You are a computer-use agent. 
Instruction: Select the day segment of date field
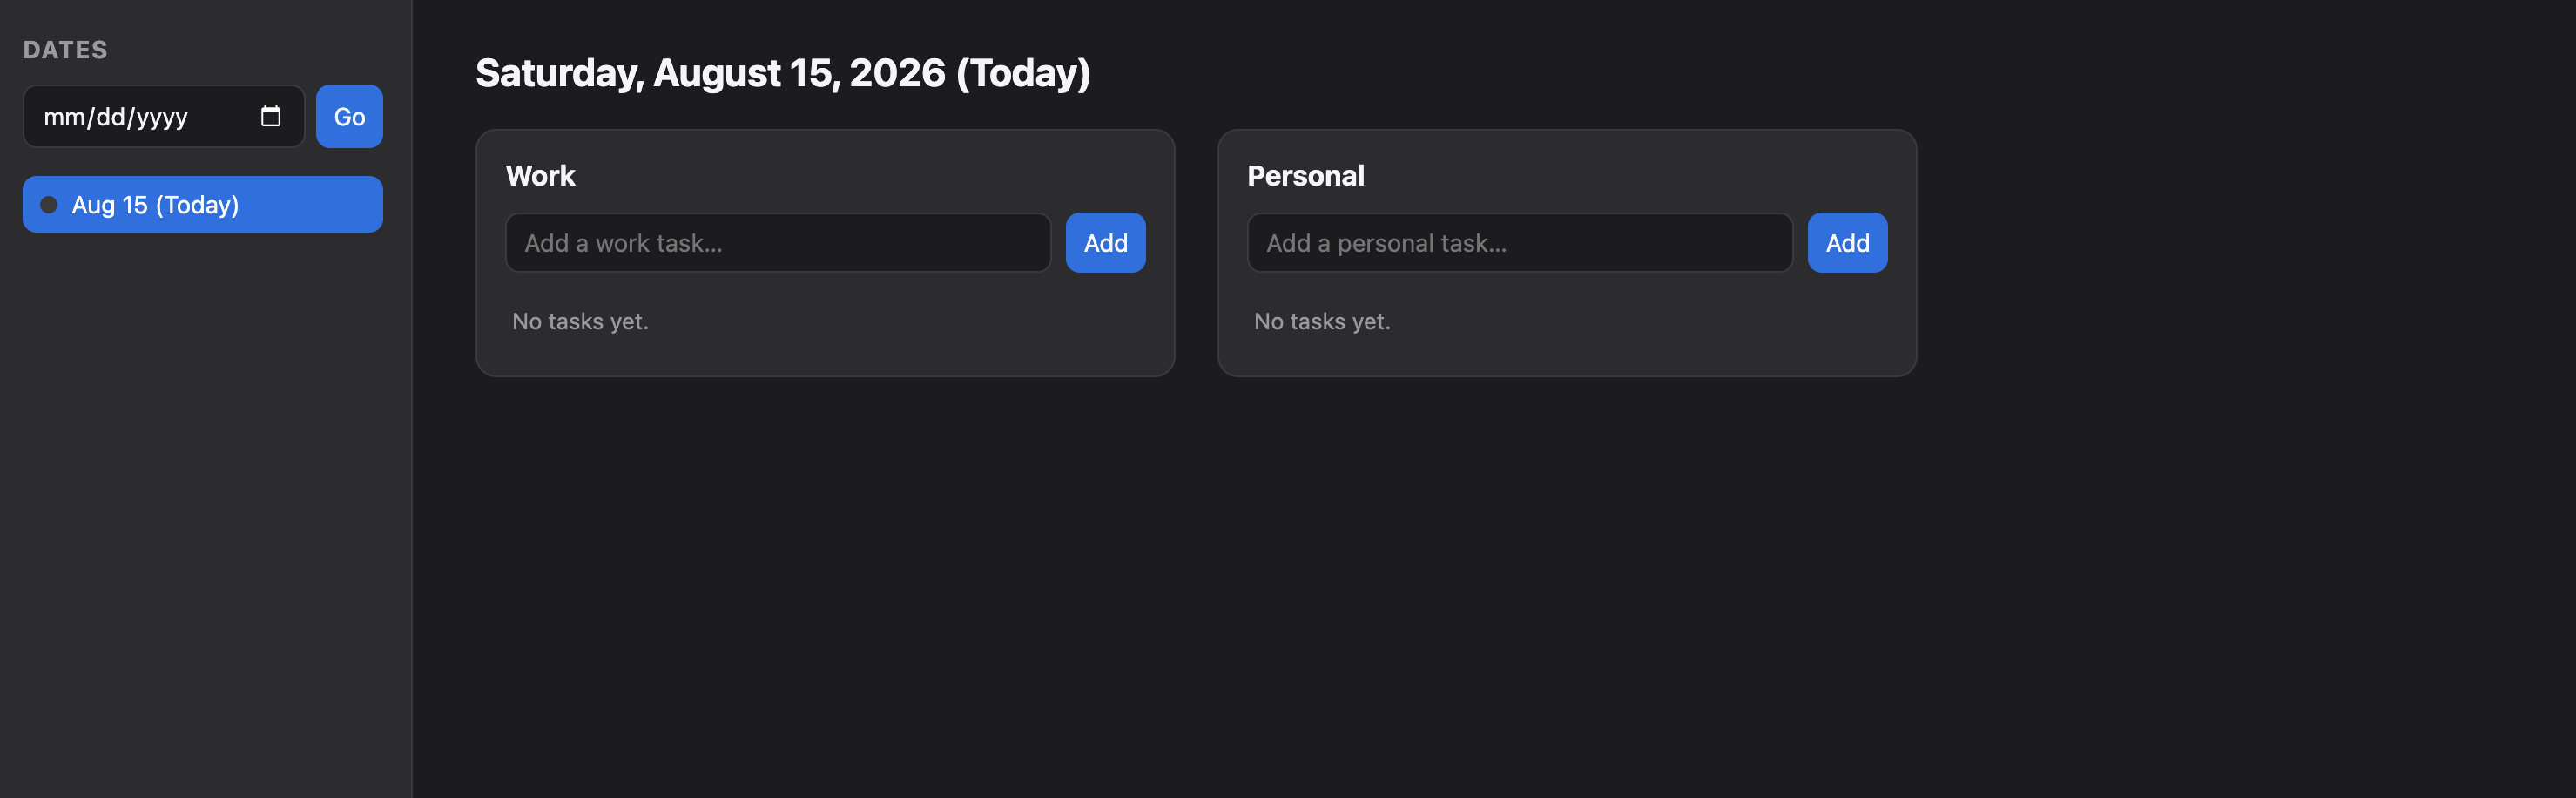(x=110, y=117)
